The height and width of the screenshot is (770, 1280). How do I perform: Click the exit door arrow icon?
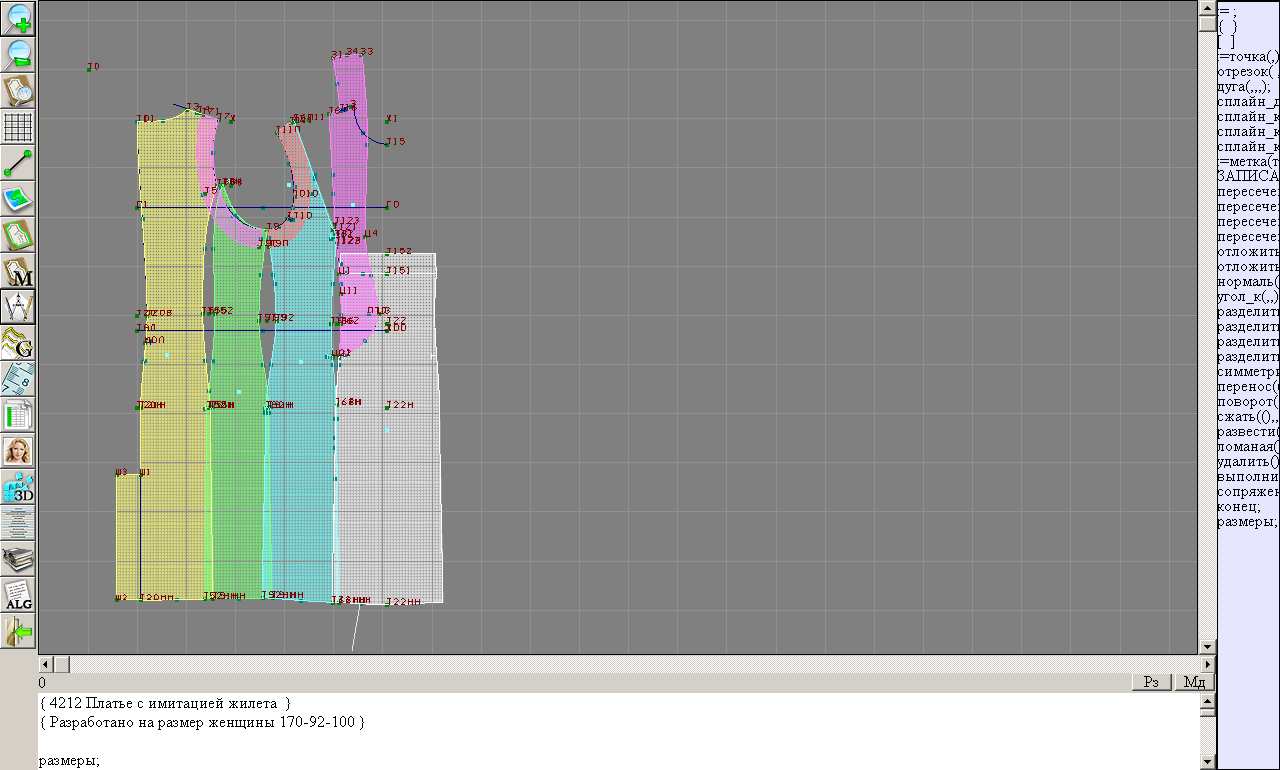pos(18,631)
